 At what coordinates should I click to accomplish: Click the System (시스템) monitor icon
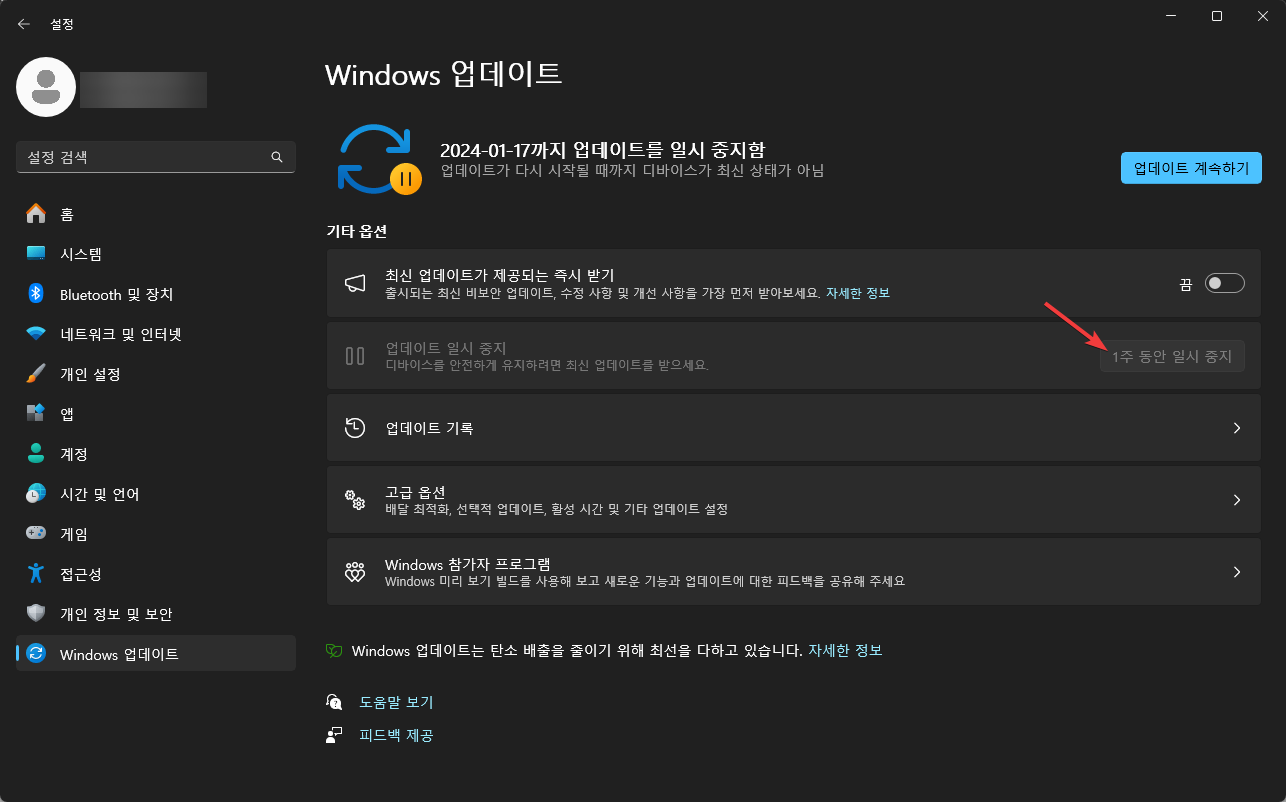36,254
